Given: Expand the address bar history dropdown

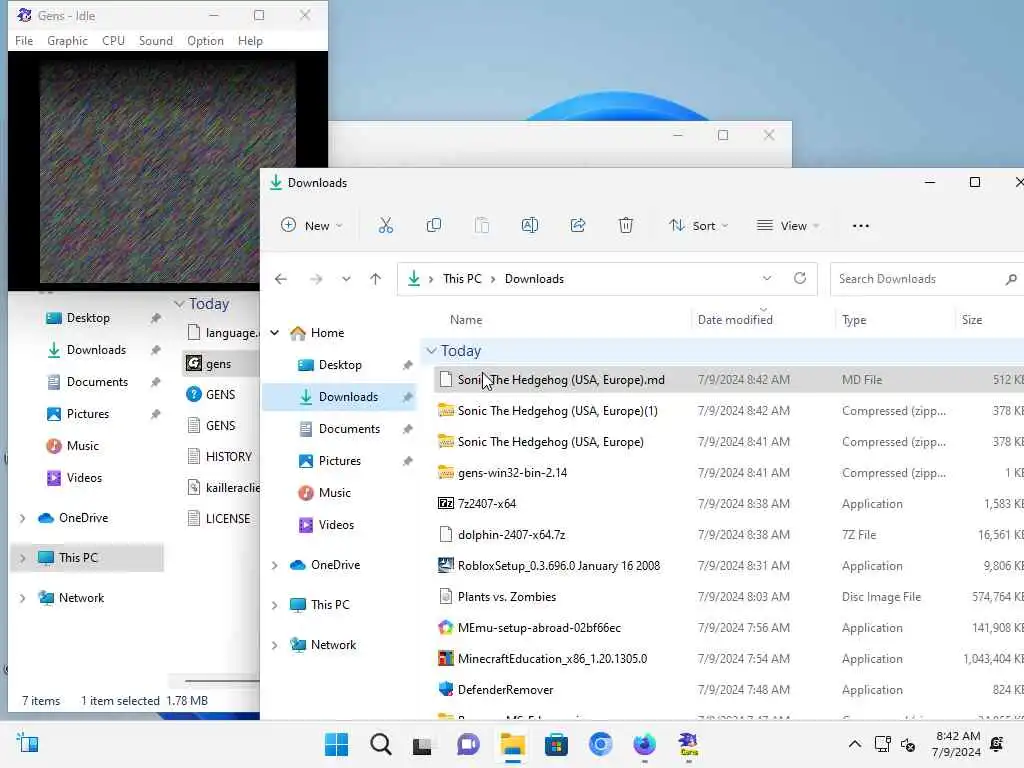Looking at the screenshot, I should pos(767,278).
